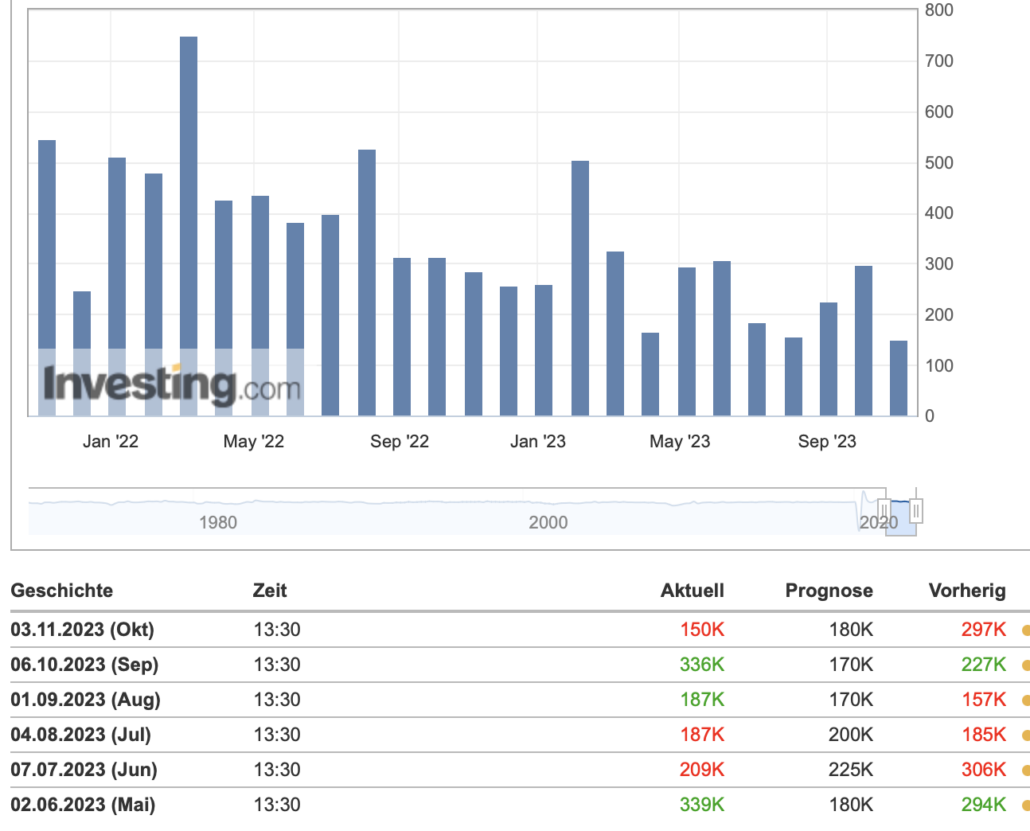The width and height of the screenshot is (1030, 831).
Task: Click the green 336K actual value
Action: [x=702, y=664]
